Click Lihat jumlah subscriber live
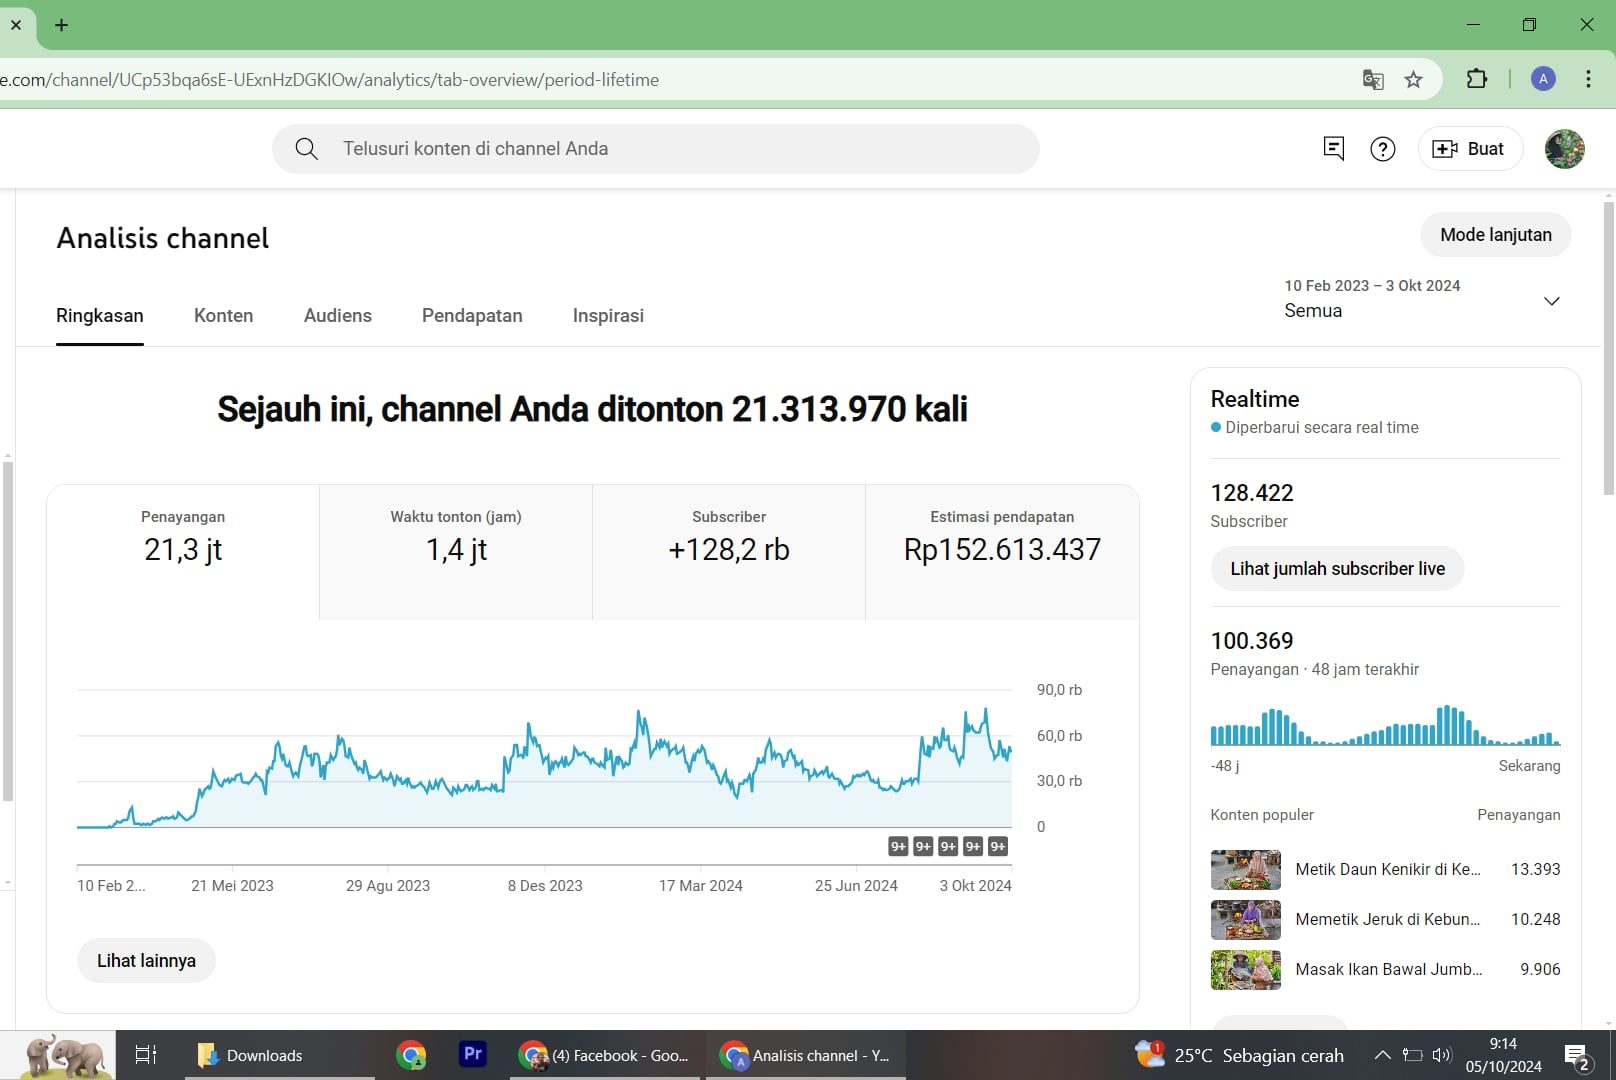The height and width of the screenshot is (1080, 1616). pos(1337,569)
